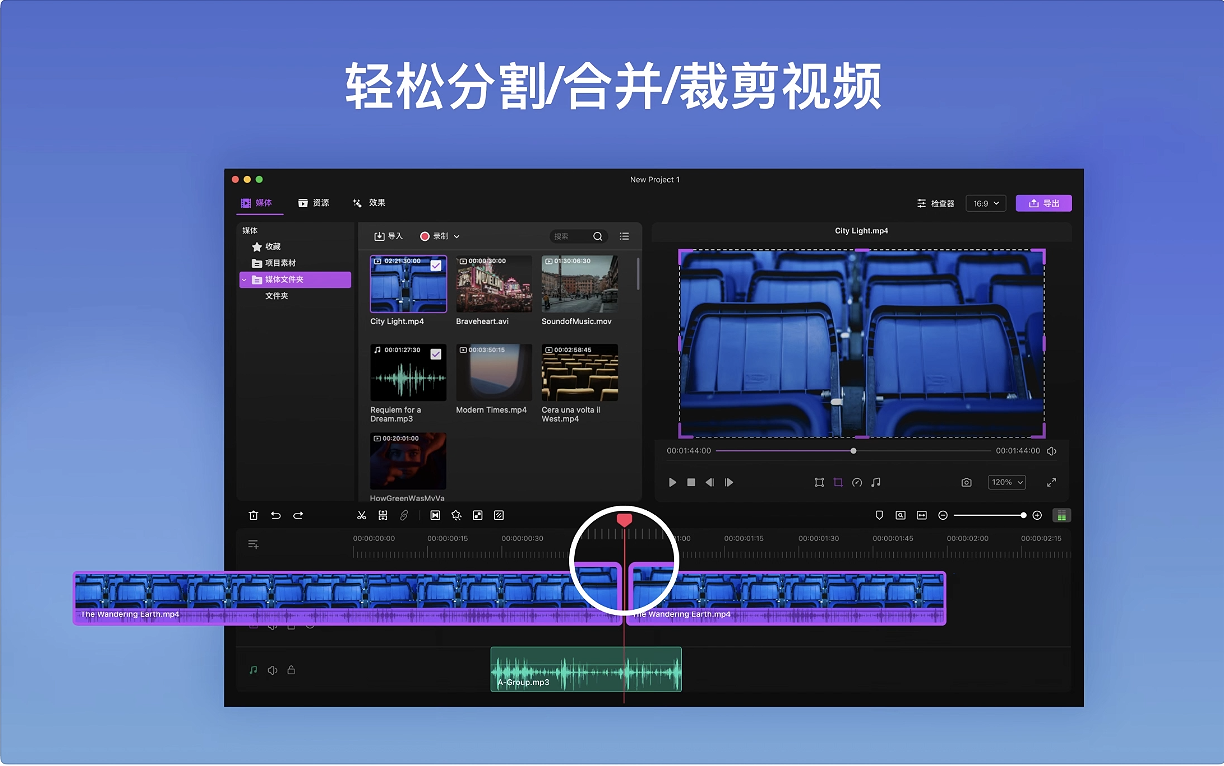This screenshot has height=766, width=1224.
Task: Take a snapshot with the camera icon
Action: 966,482
